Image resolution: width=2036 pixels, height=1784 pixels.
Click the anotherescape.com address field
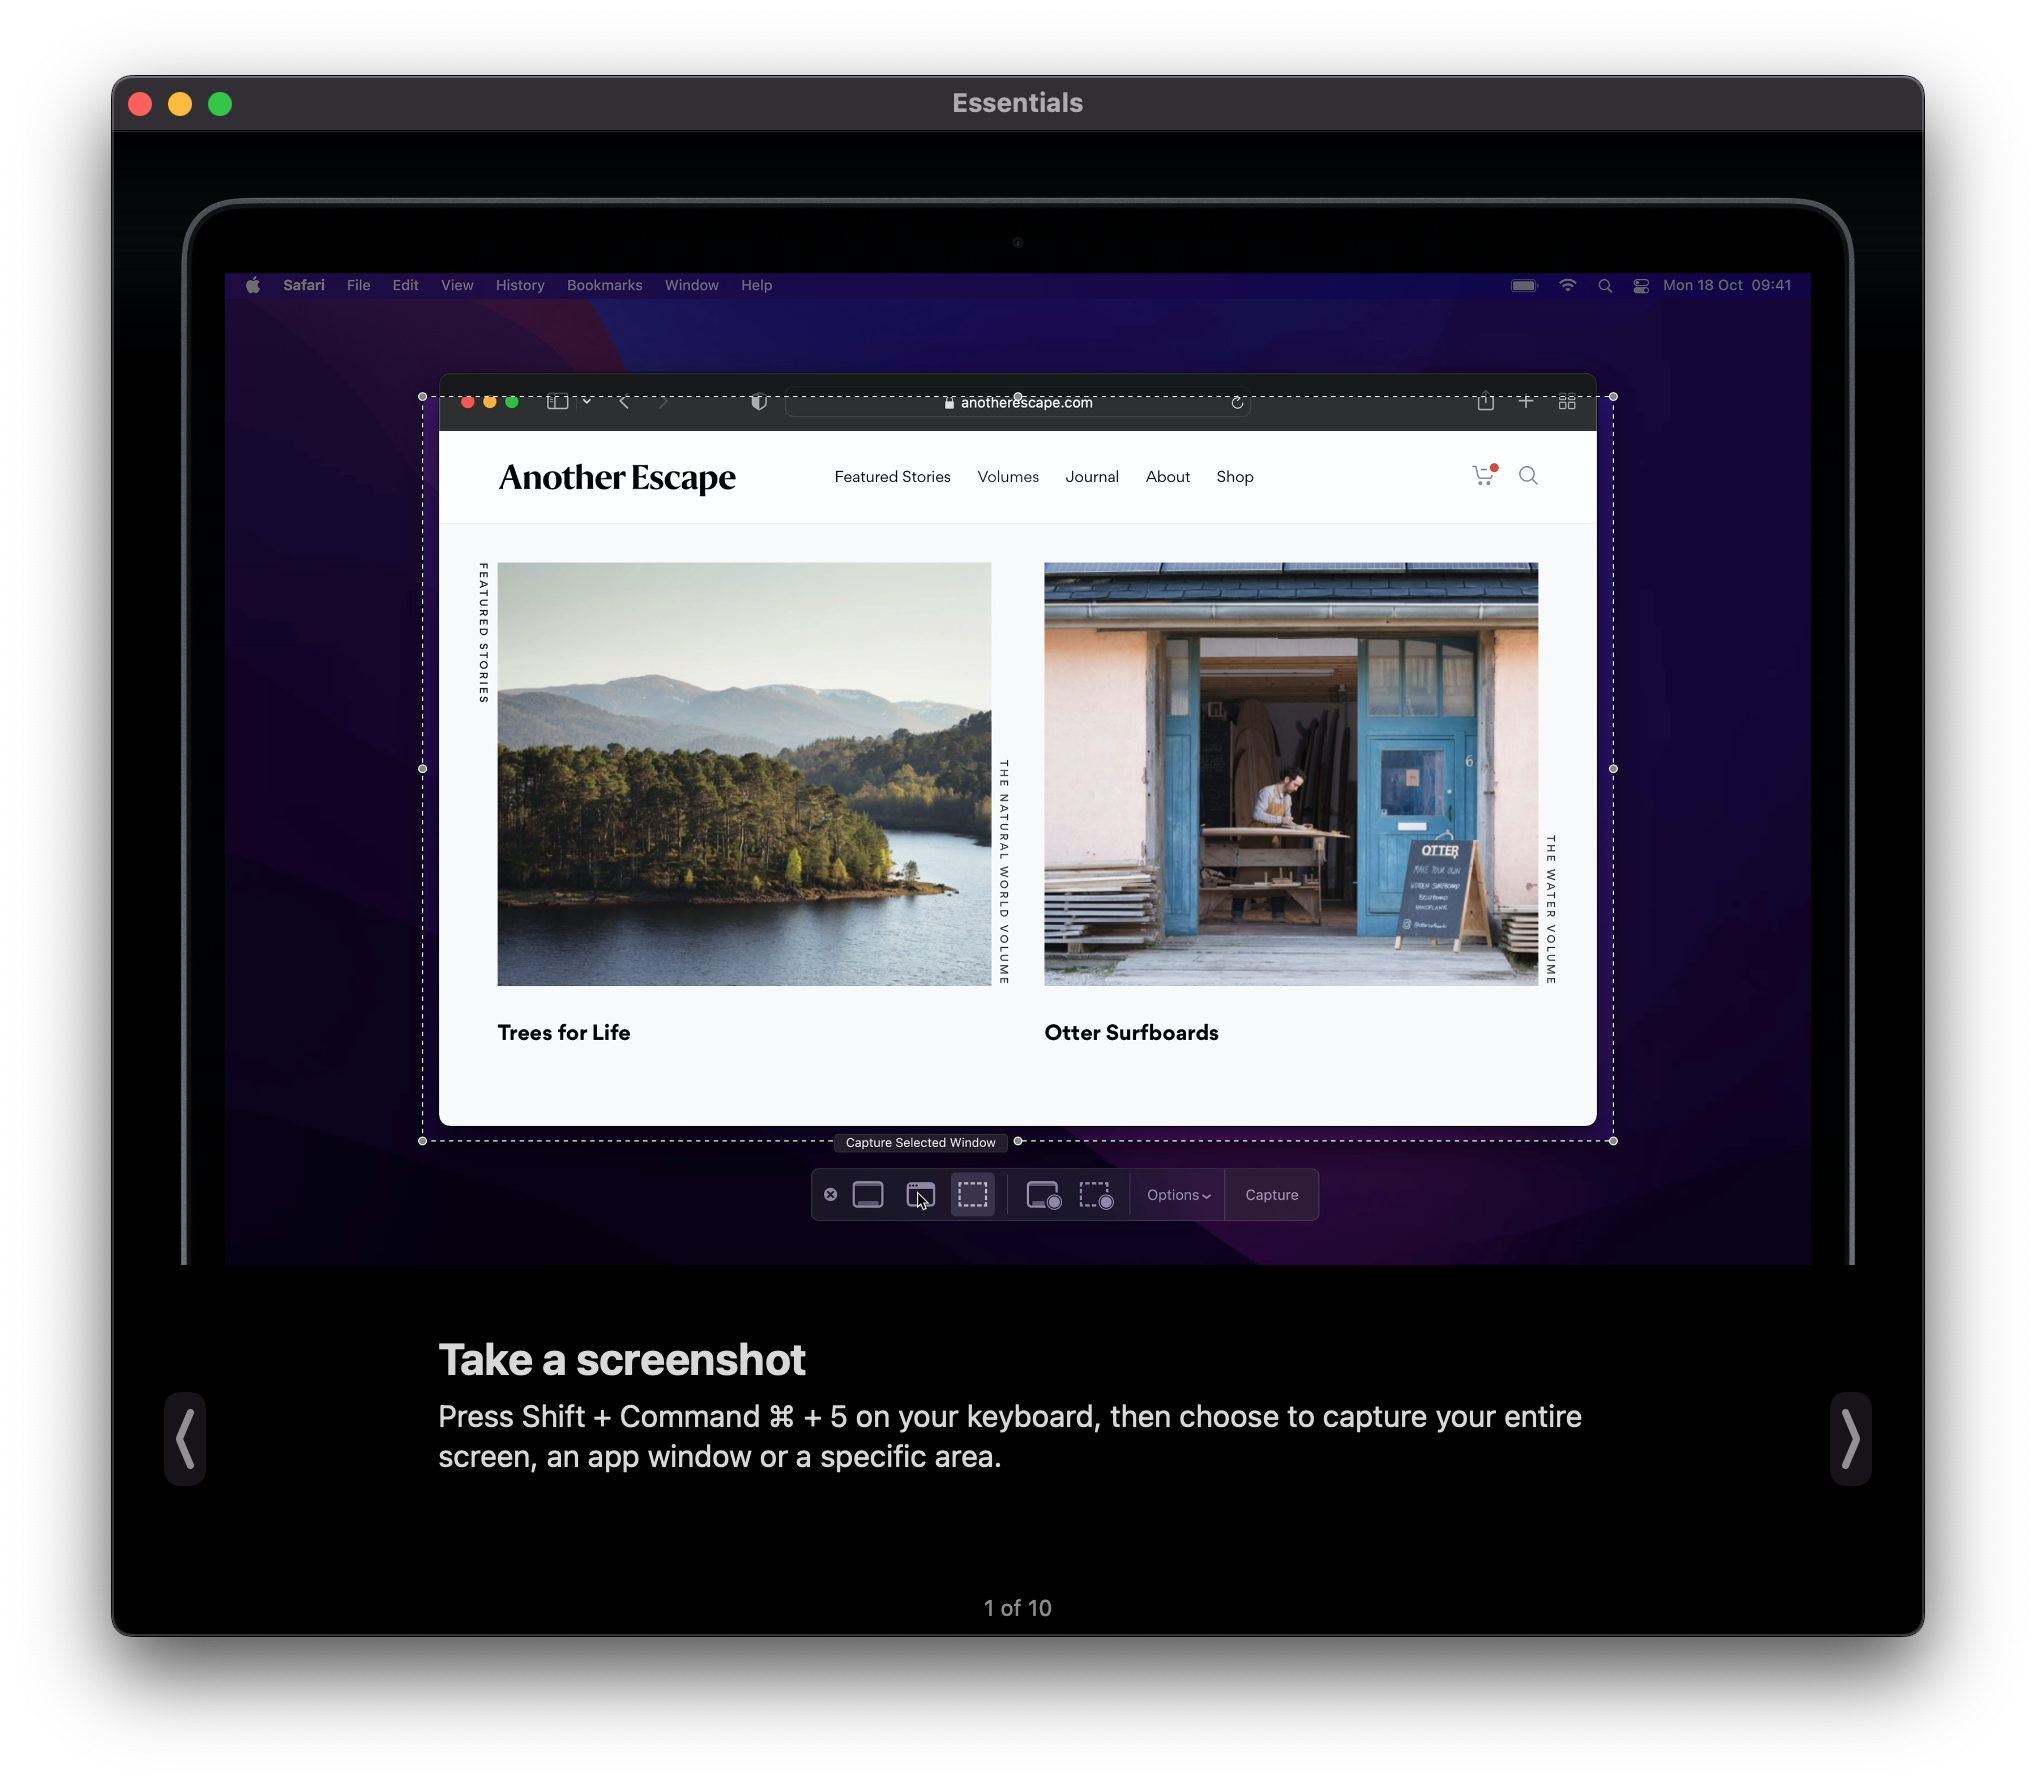(x=1018, y=403)
